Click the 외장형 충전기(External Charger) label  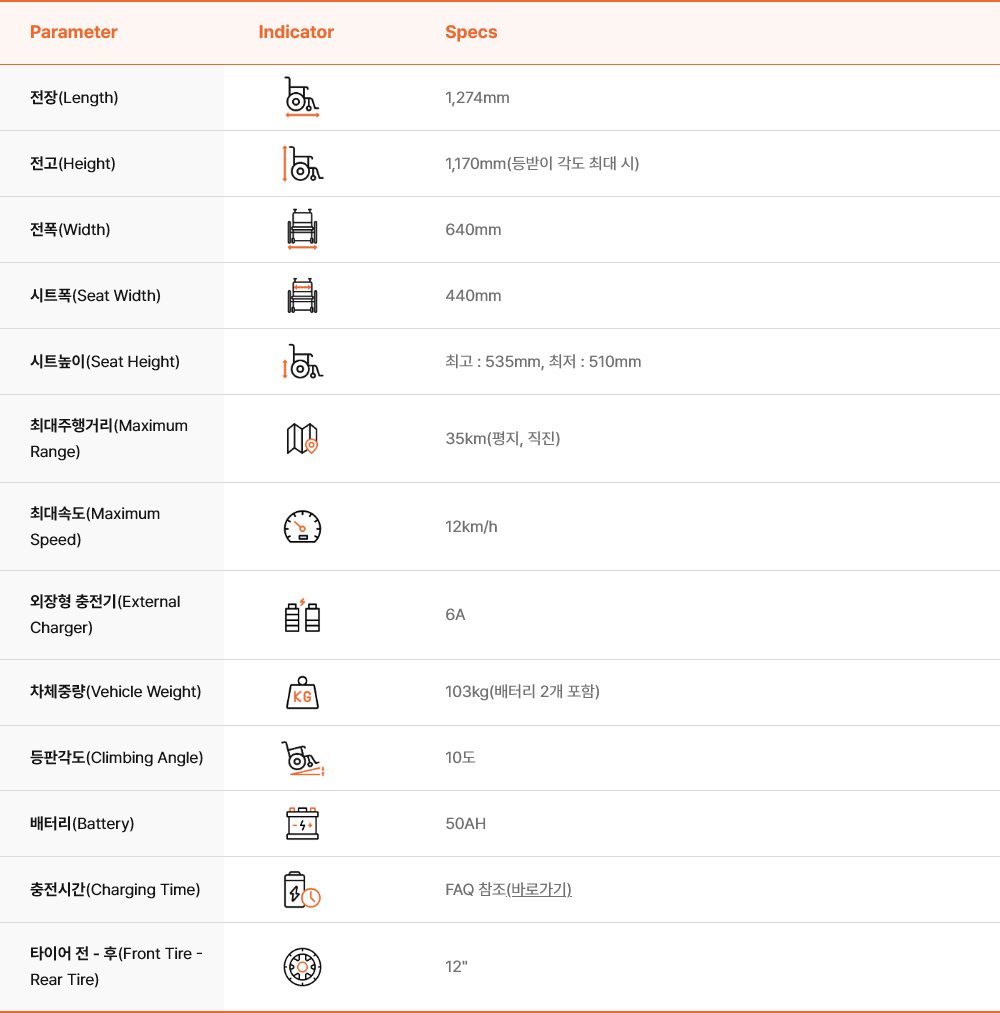click(105, 614)
